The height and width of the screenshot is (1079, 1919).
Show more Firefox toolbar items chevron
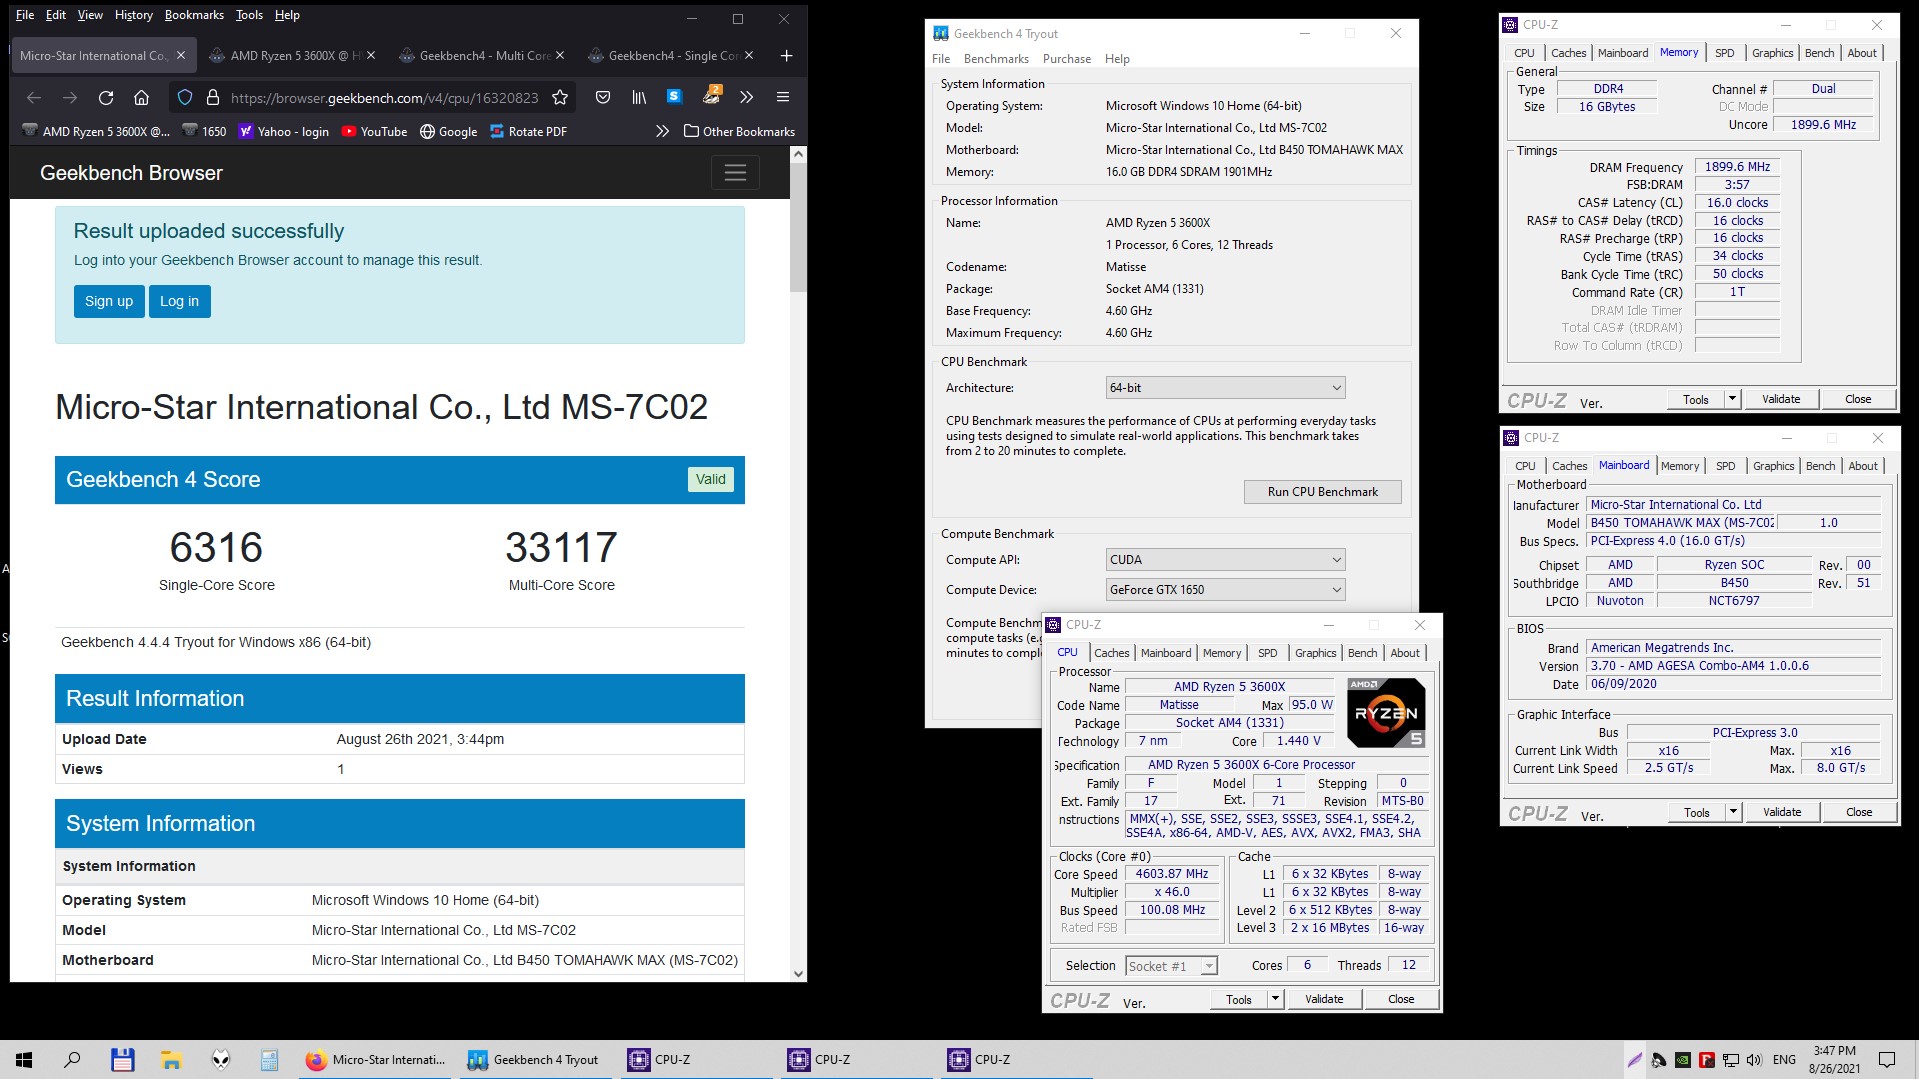(x=746, y=97)
